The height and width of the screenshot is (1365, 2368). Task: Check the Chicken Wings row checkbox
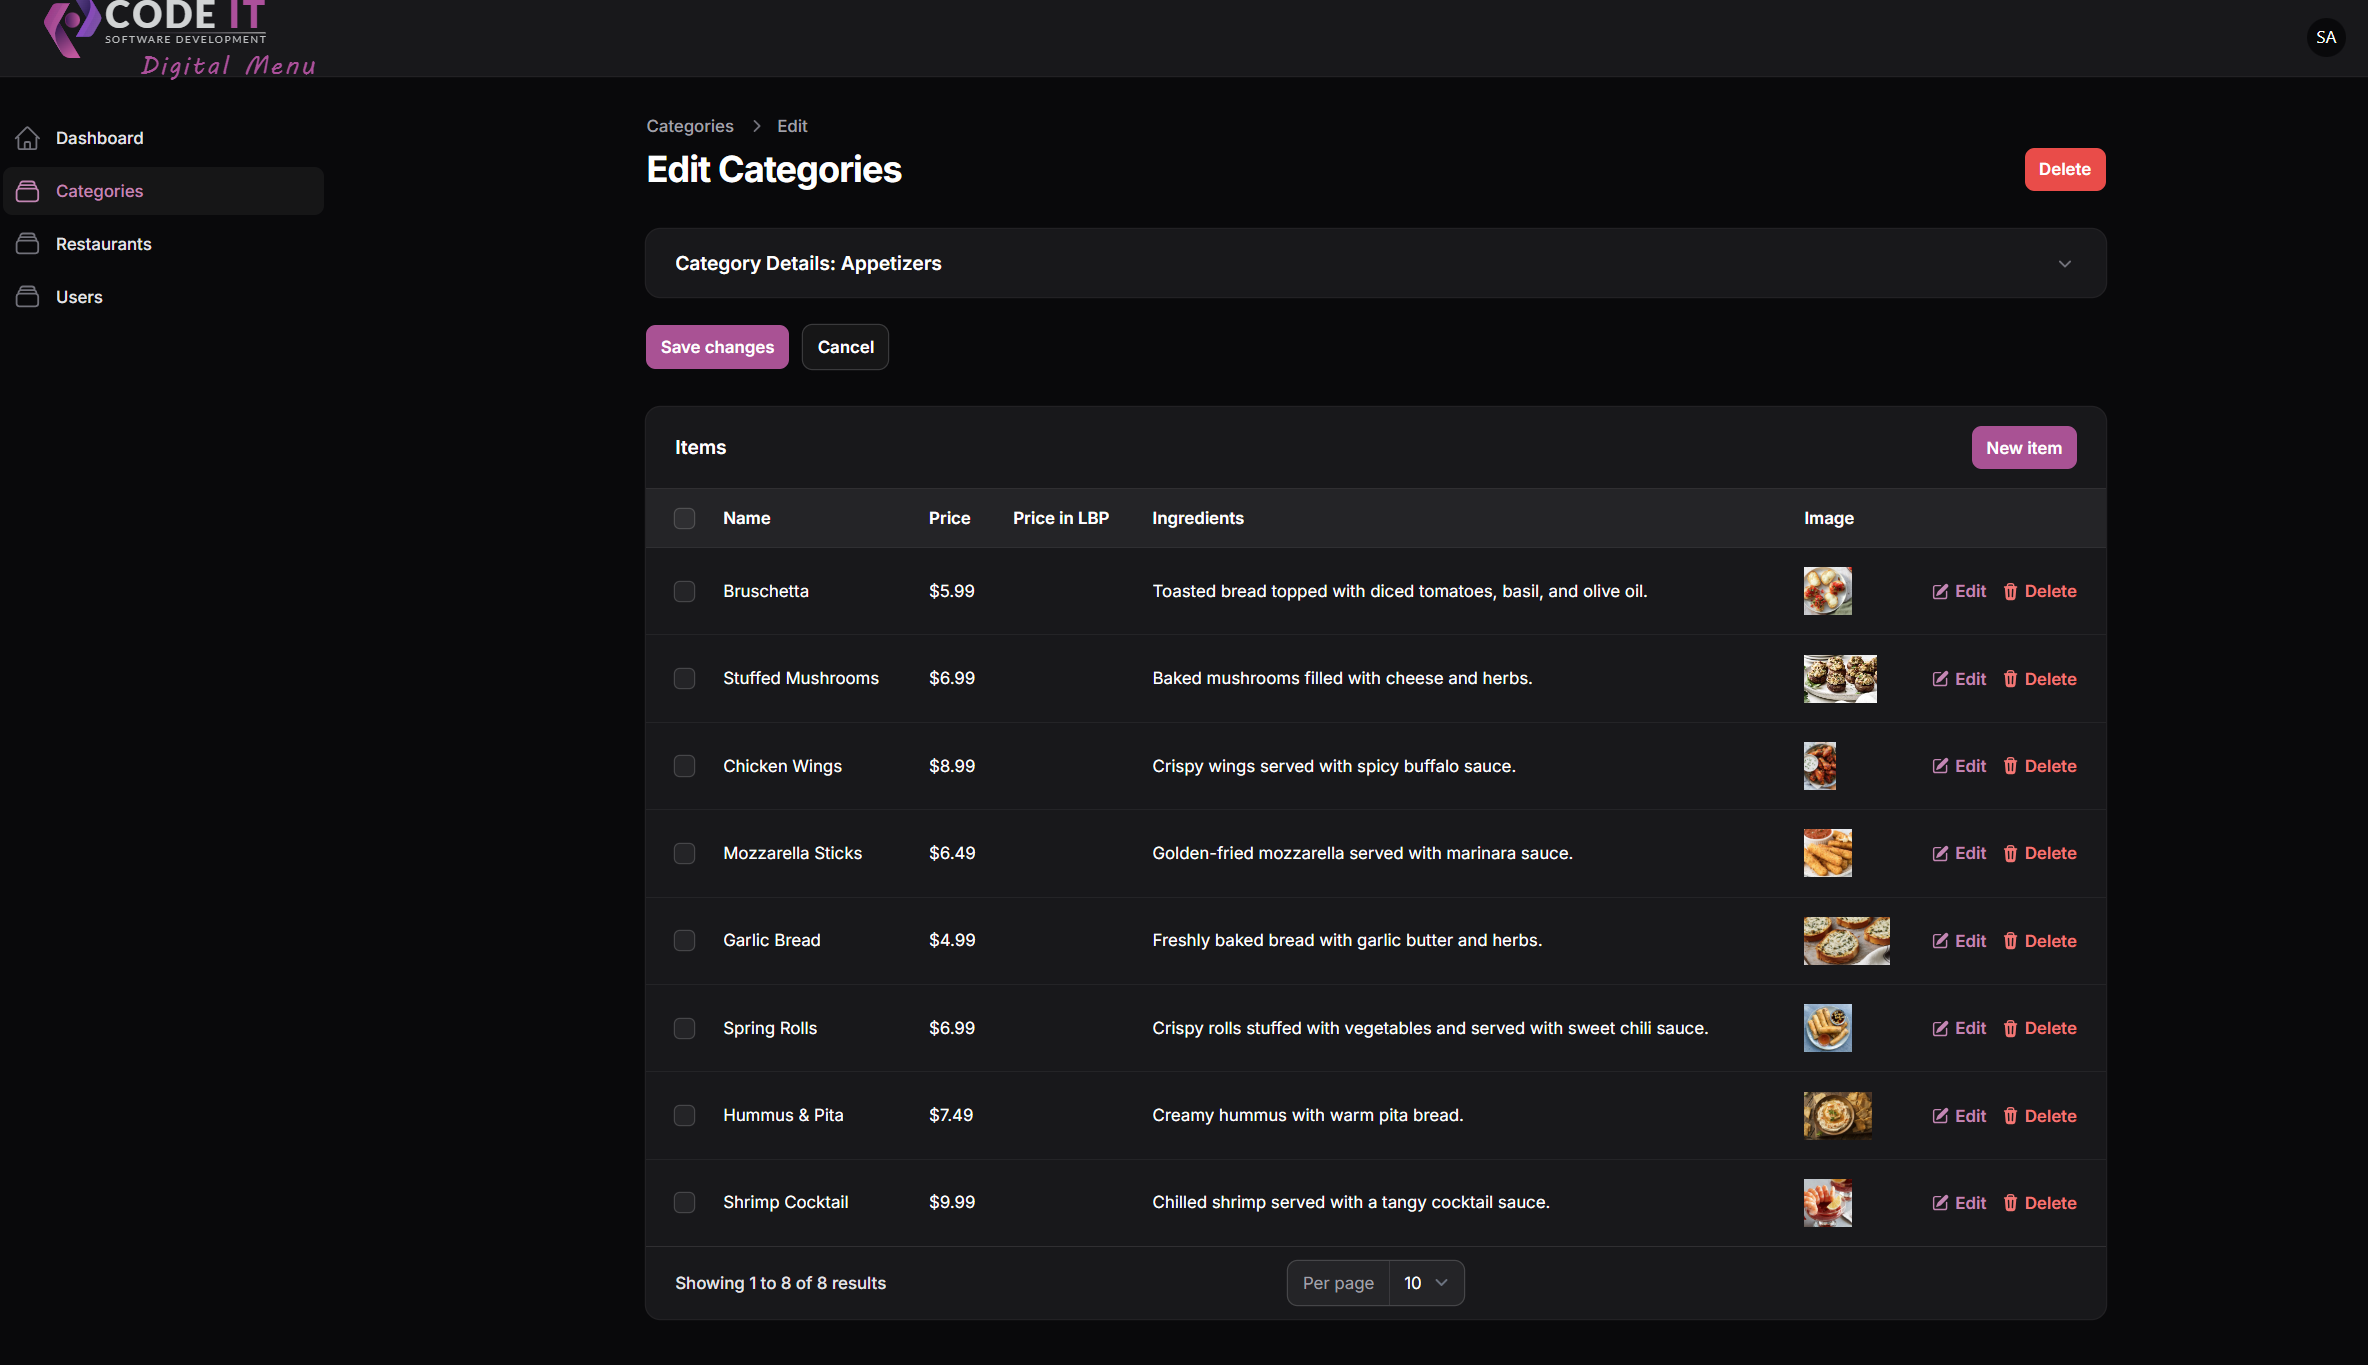pos(684,766)
